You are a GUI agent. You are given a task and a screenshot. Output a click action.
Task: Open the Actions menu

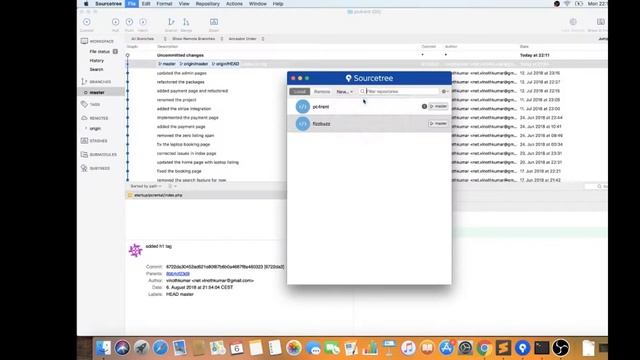tap(234, 4)
